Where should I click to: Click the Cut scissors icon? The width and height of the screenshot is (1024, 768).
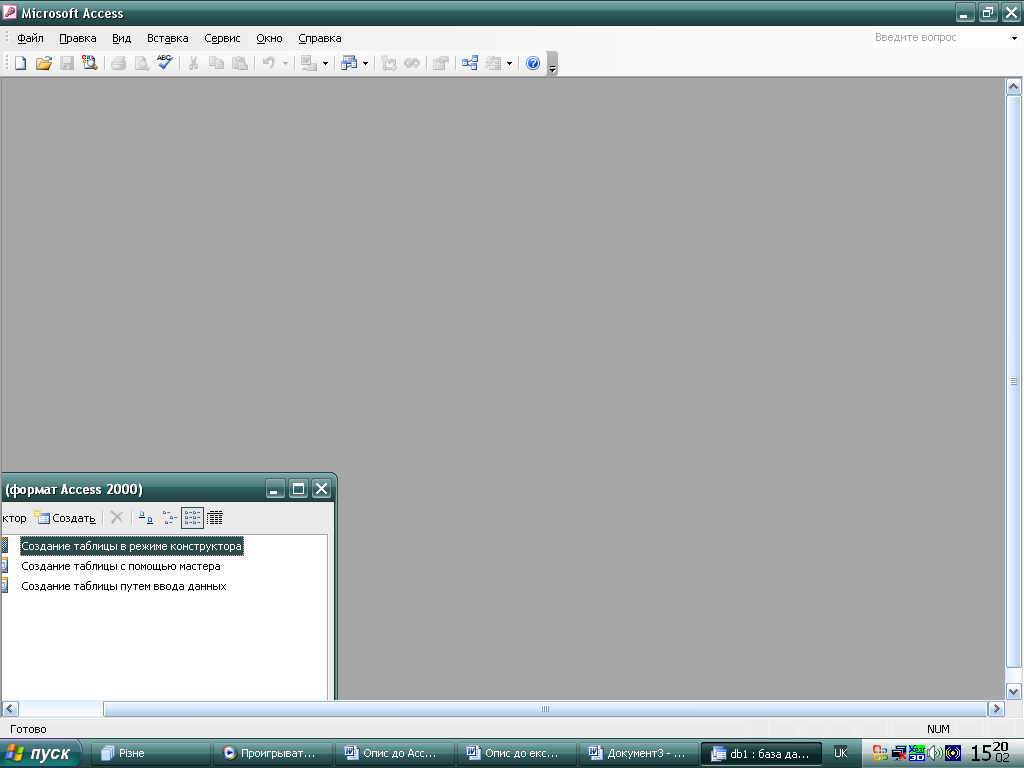(x=193, y=63)
